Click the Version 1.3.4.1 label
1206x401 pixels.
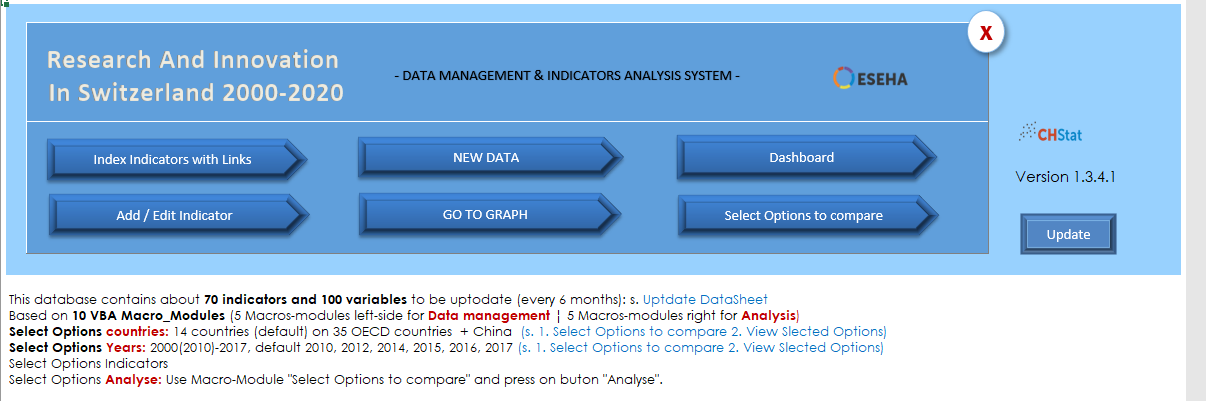1065,177
